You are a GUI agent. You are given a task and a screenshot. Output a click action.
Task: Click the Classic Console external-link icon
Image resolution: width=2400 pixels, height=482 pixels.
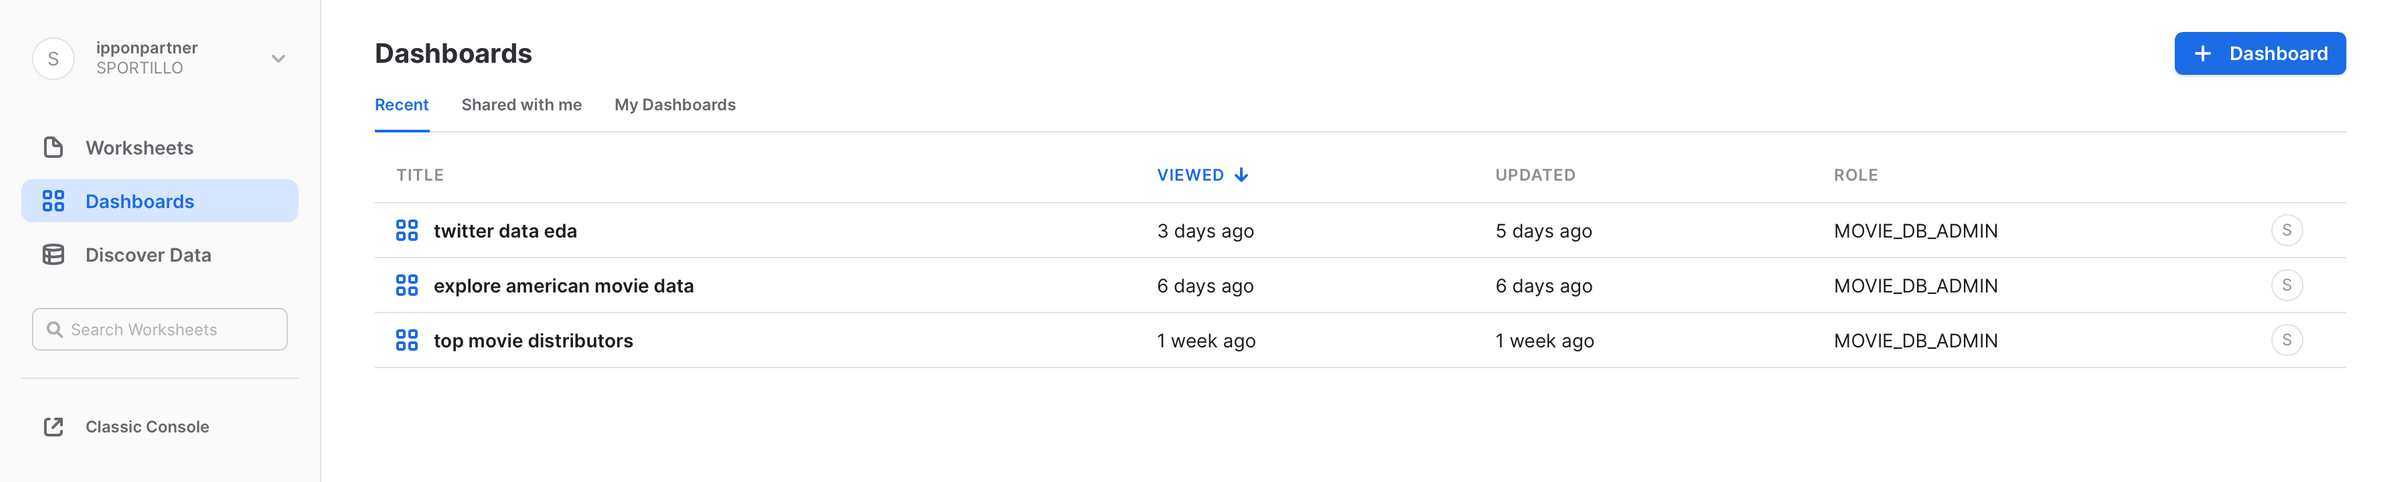coord(53,427)
